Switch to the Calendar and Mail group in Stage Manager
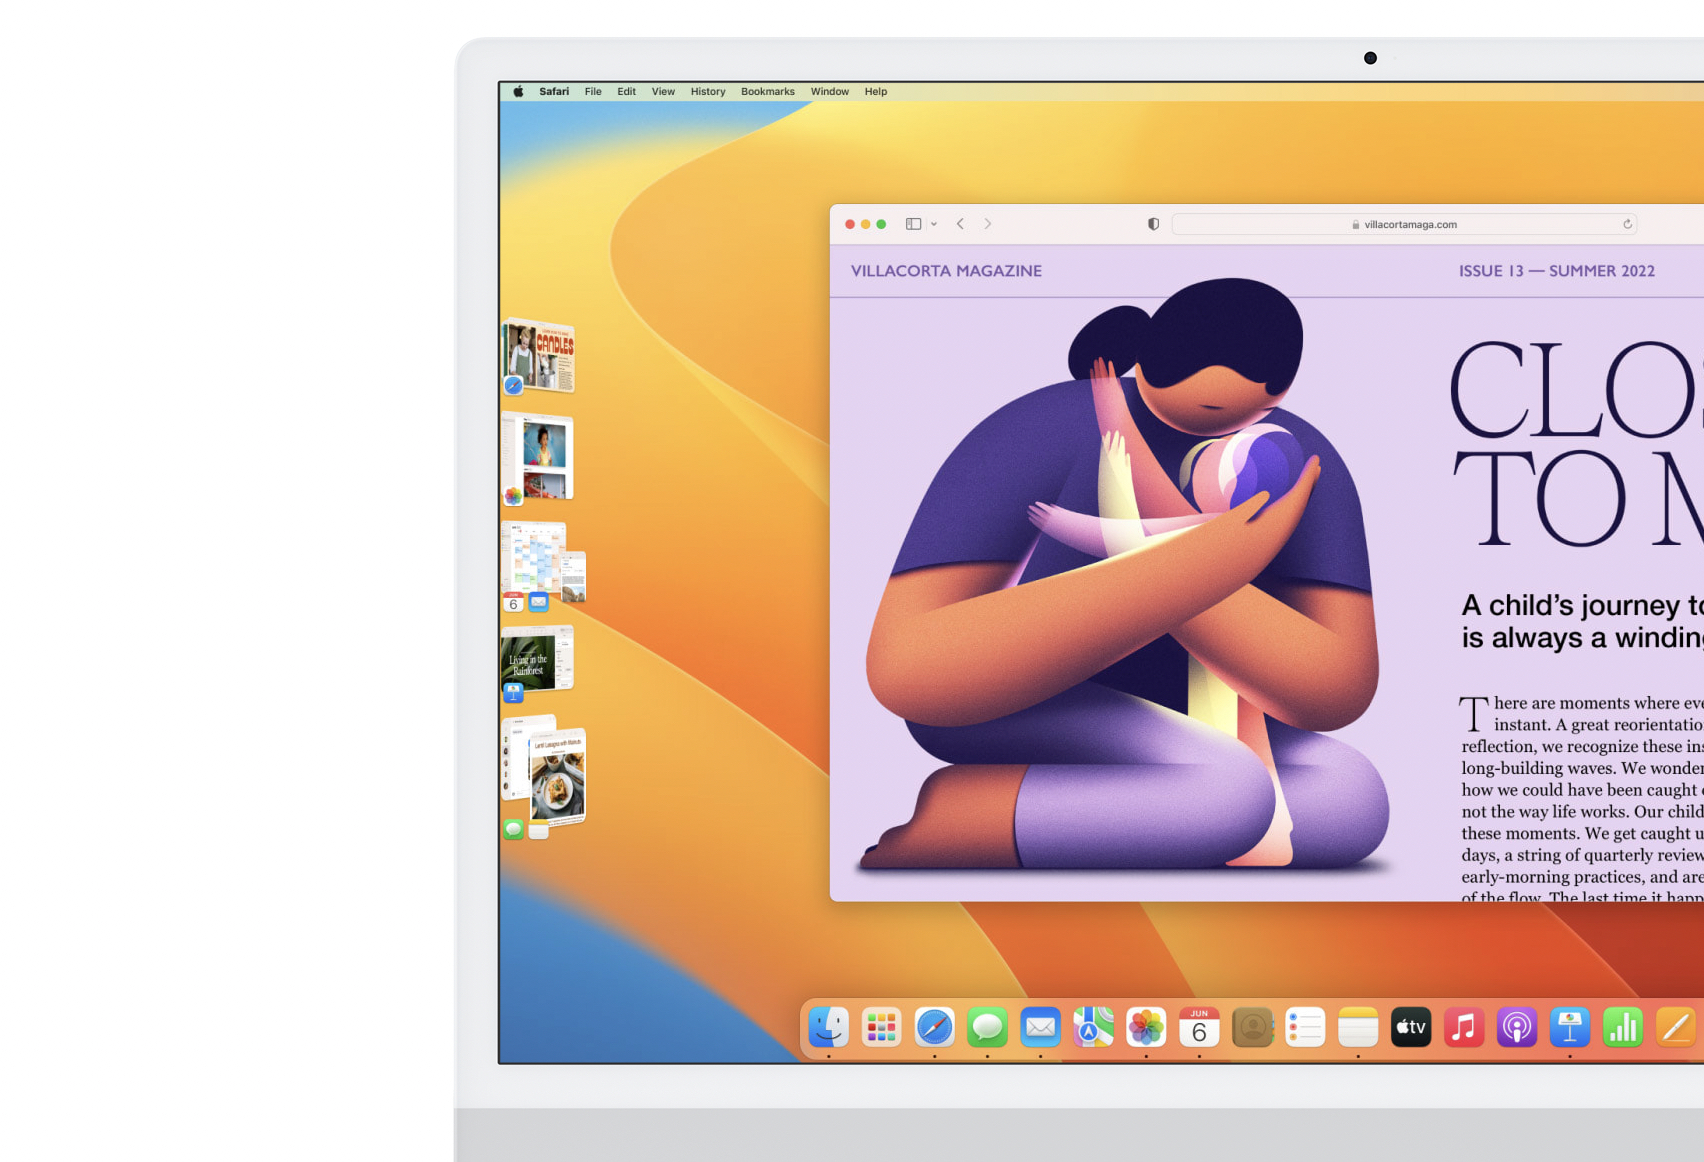 coord(543,566)
